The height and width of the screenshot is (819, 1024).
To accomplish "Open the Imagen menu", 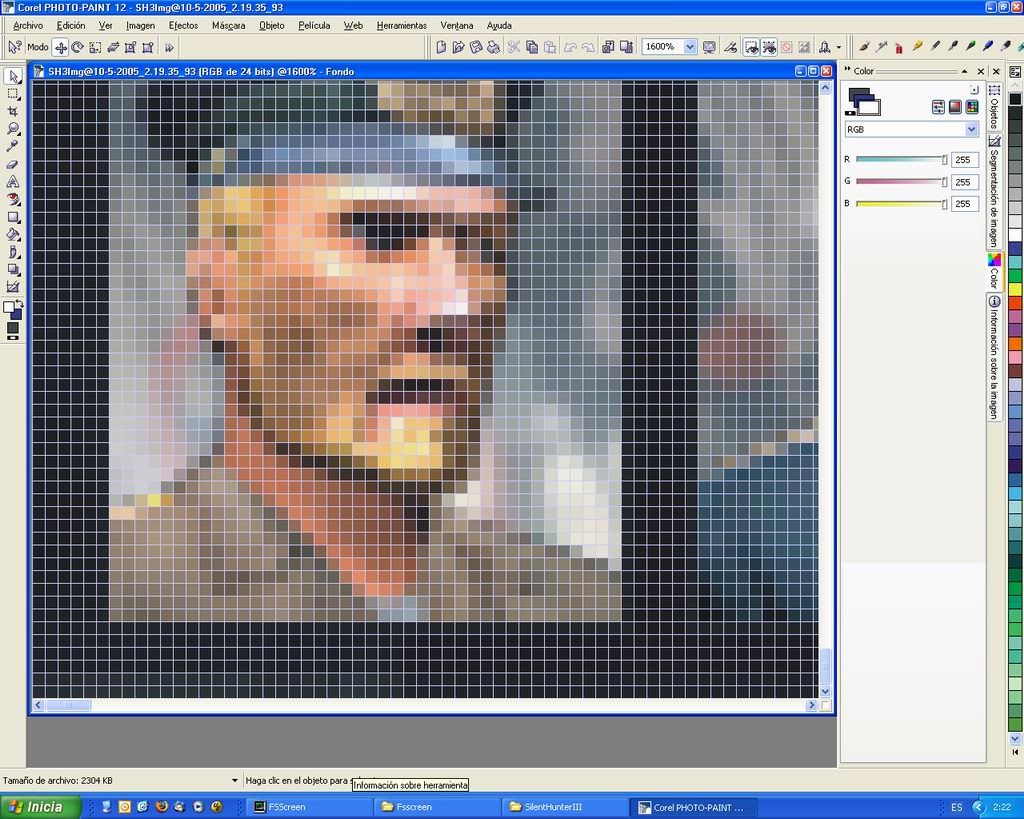I will point(140,25).
